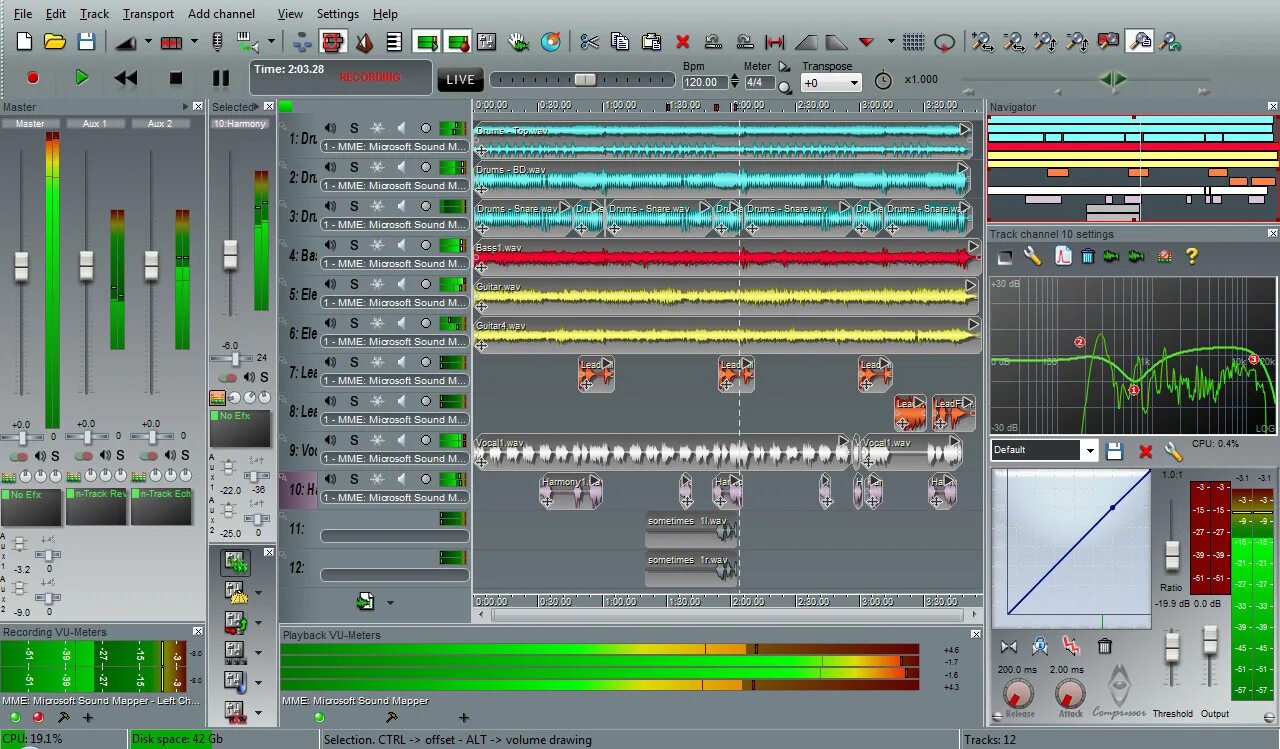Delete the compressor point with the trash icon
Screen dimensions: 1280x749
(x=1105, y=647)
